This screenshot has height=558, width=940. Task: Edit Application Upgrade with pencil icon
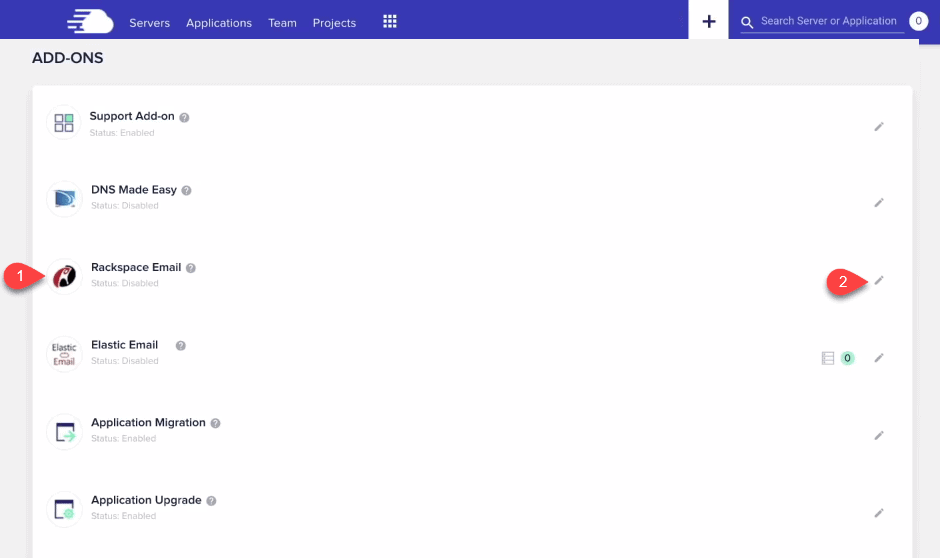pyautogui.click(x=879, y=512)
